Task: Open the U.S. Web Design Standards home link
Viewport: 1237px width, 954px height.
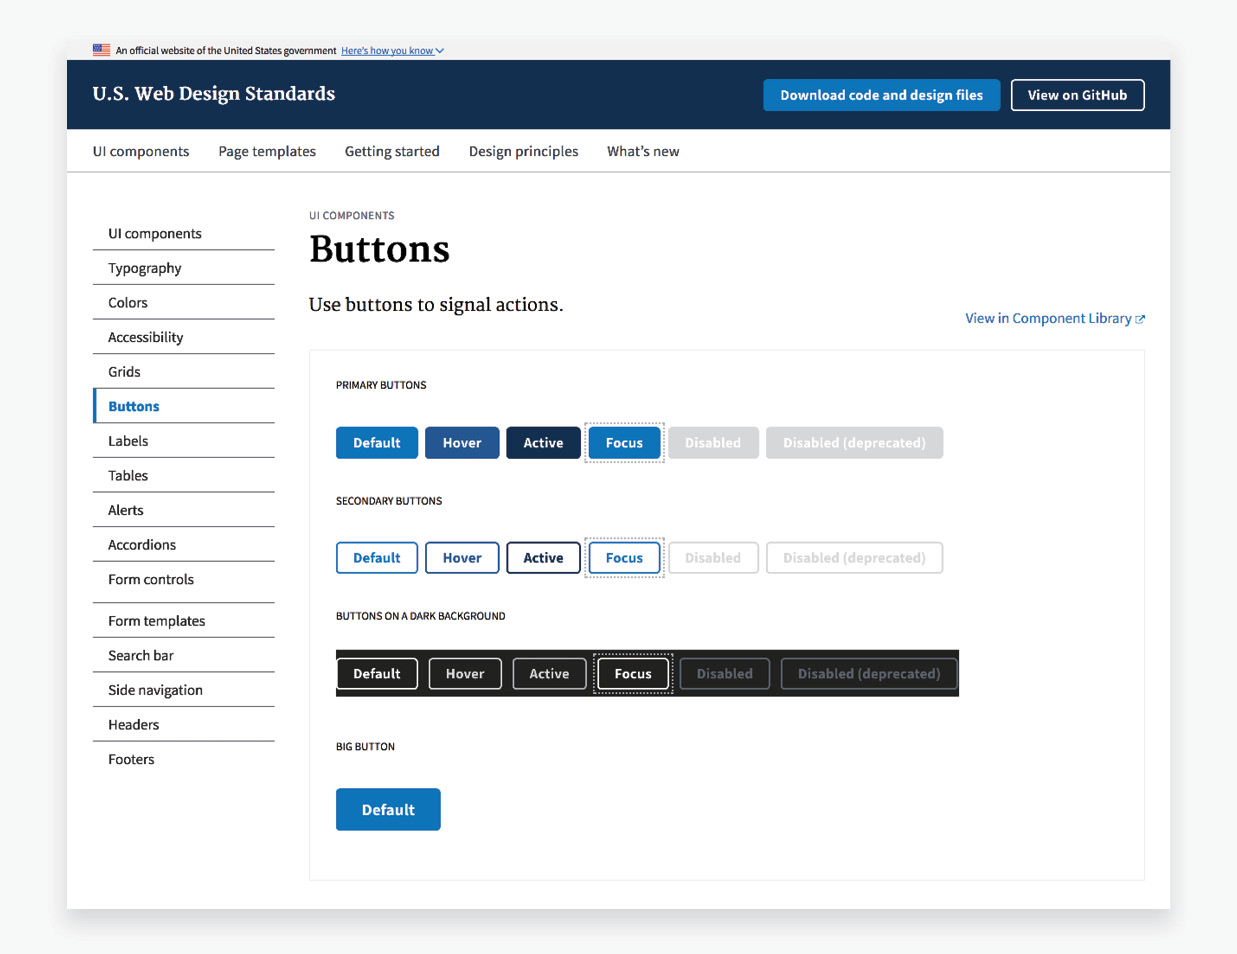Action: pos(214,94)
